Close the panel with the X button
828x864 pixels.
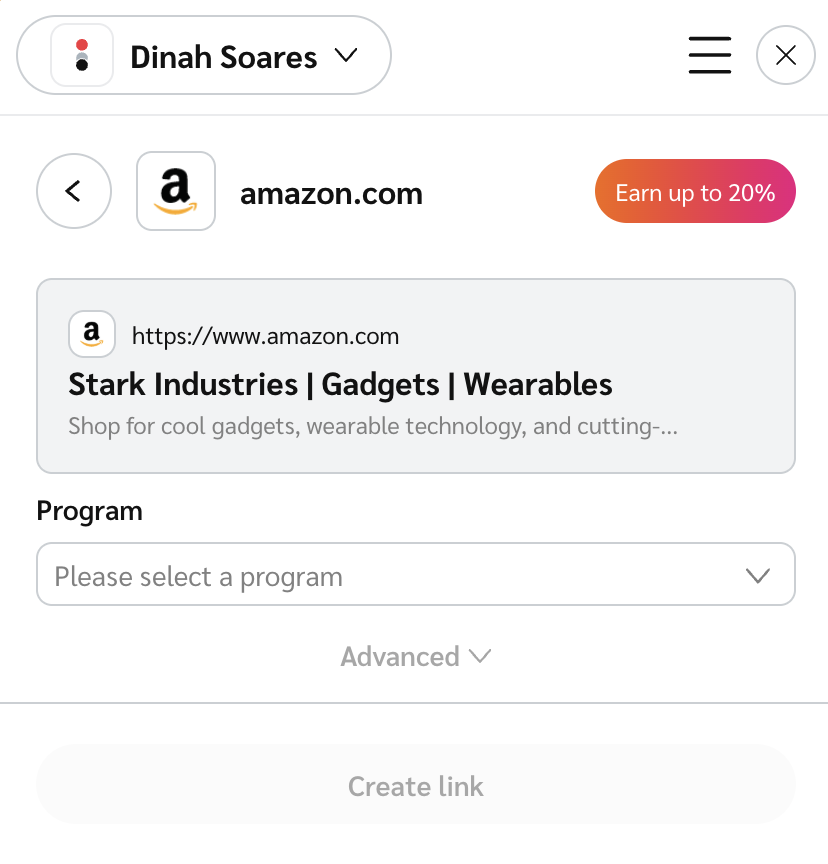786,55
